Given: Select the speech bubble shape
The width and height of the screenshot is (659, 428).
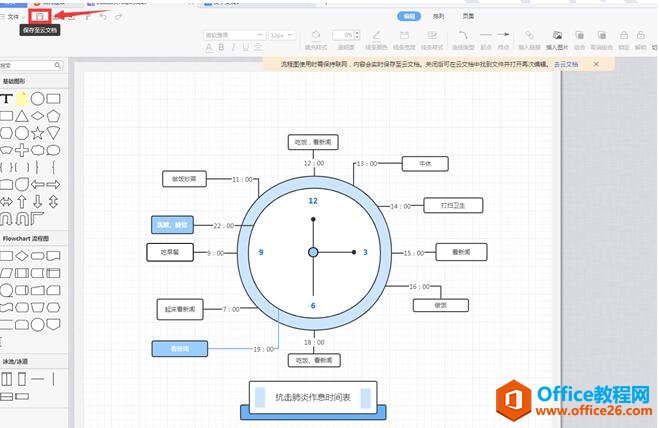Looking at the screenshot, I should tap(53, 150).
